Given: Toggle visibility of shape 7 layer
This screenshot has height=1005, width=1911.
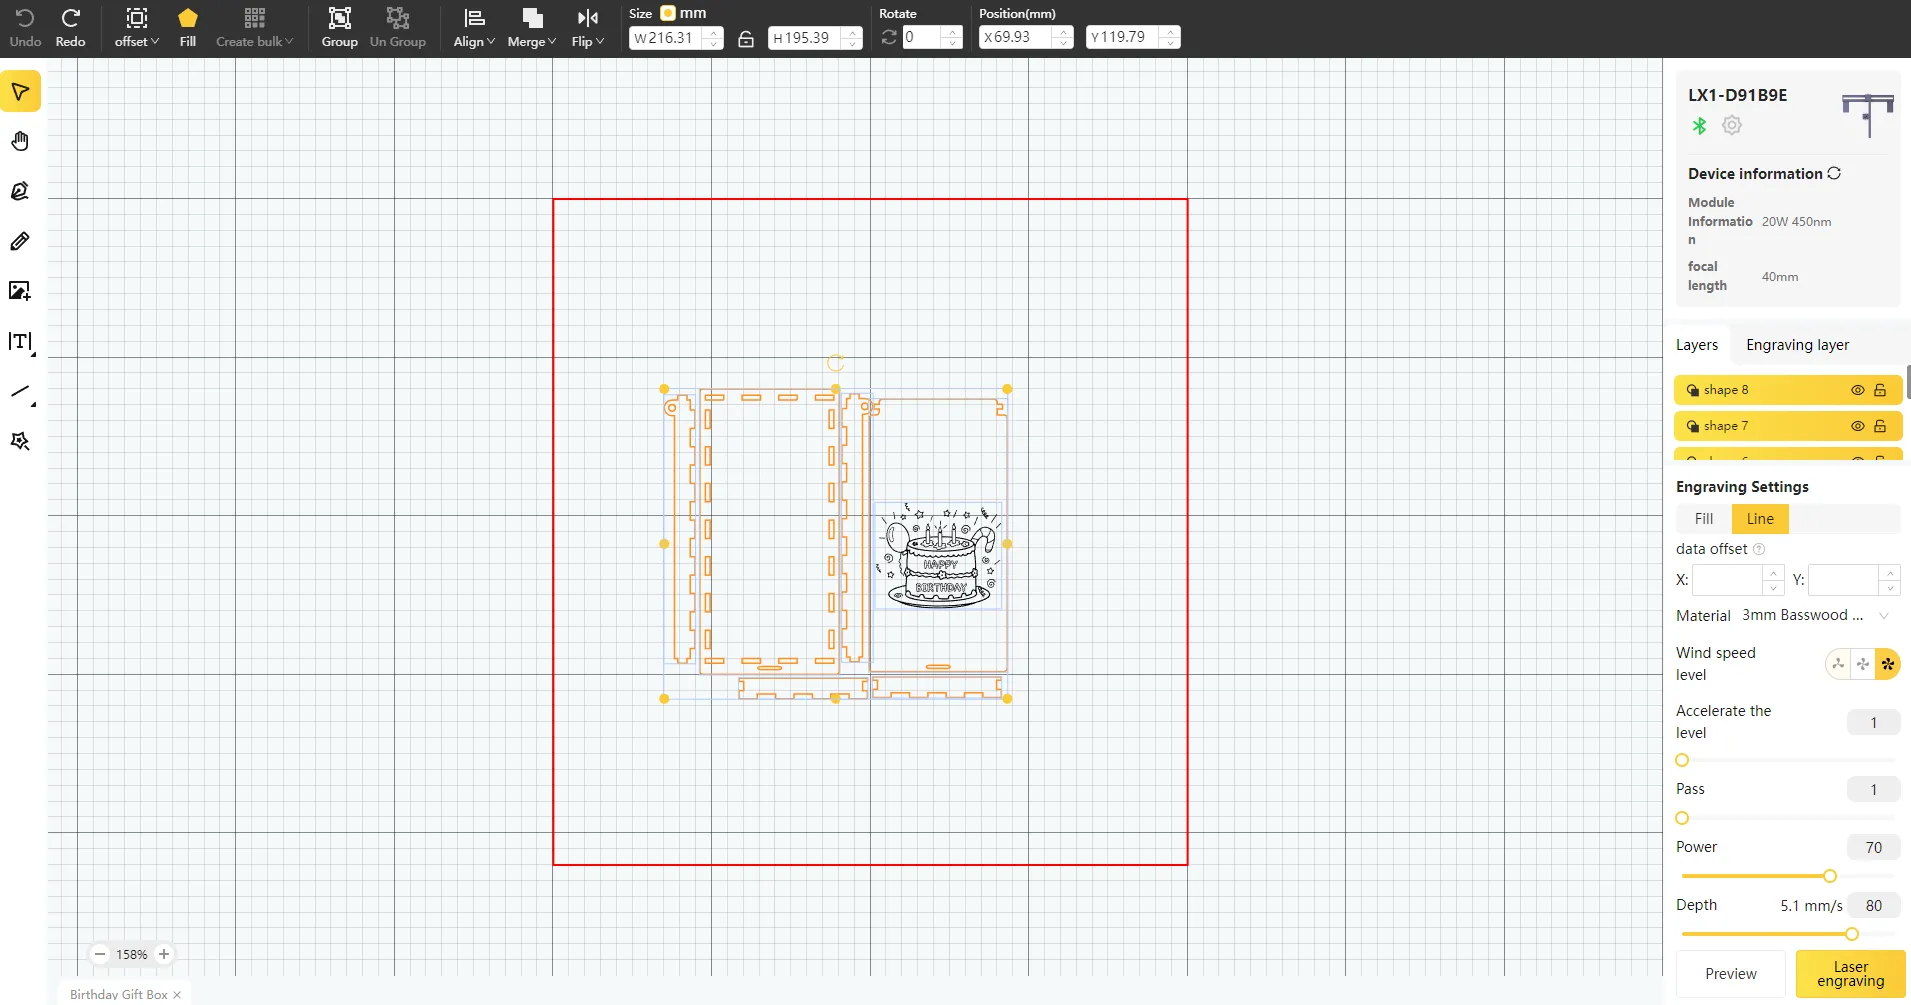Looking at the screenshot, I should 1857,426.
